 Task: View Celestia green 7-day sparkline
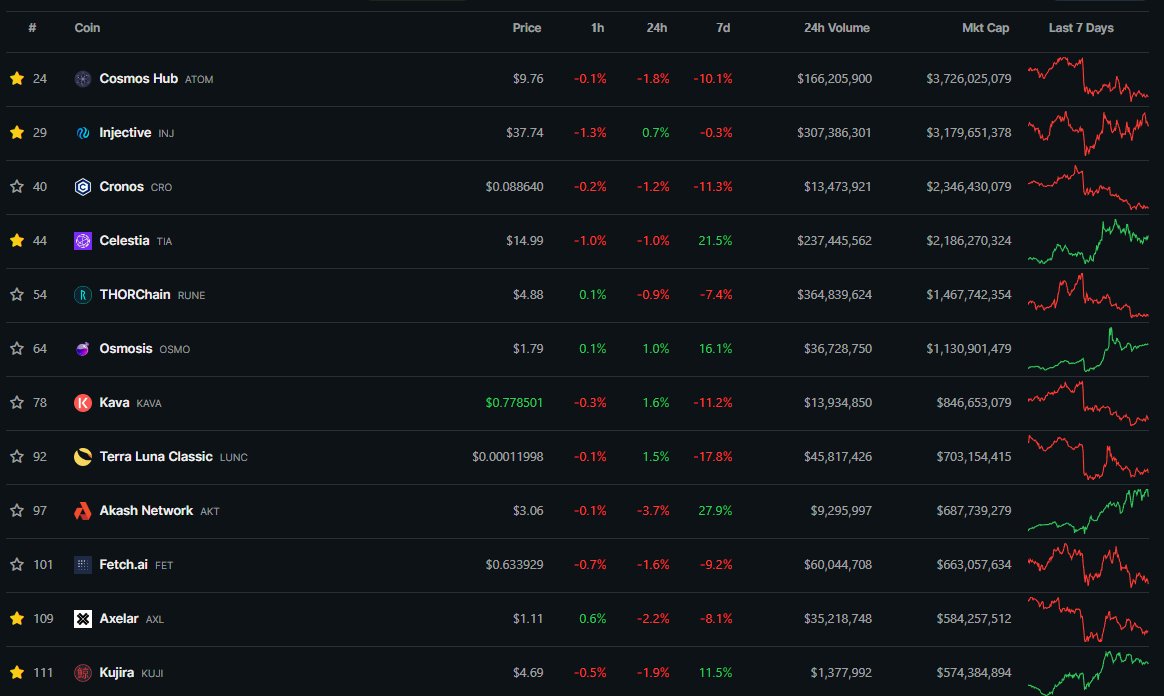1088,240
